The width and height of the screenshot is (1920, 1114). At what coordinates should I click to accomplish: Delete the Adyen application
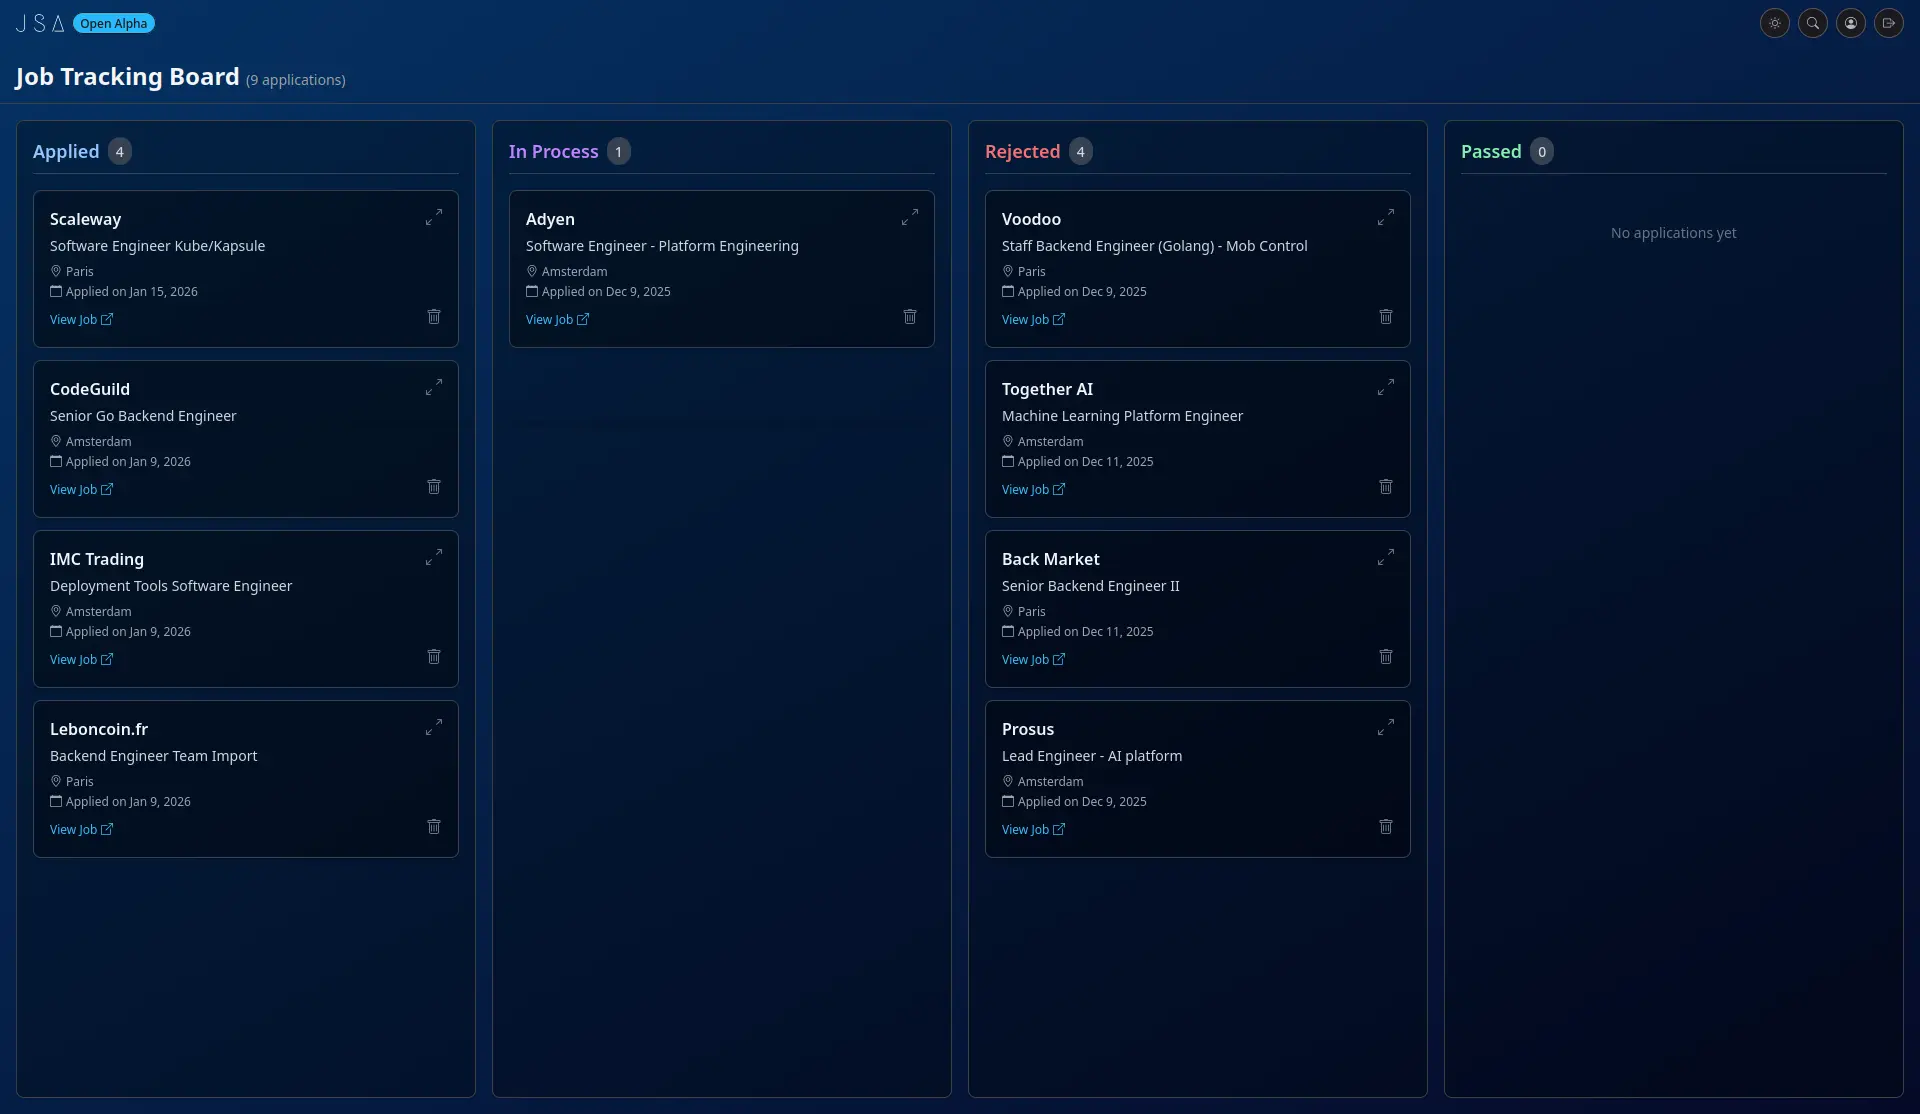pos(910,316)
